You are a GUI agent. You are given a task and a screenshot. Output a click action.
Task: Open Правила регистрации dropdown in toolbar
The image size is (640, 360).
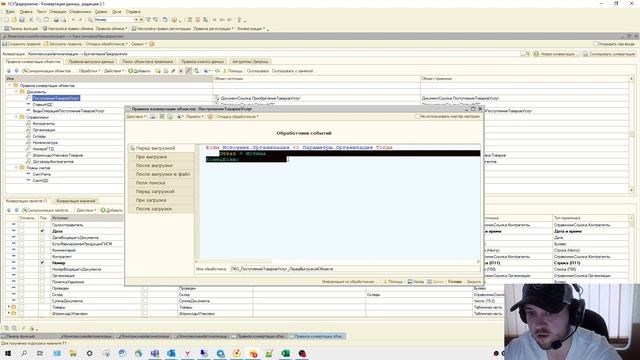[213, 29]
